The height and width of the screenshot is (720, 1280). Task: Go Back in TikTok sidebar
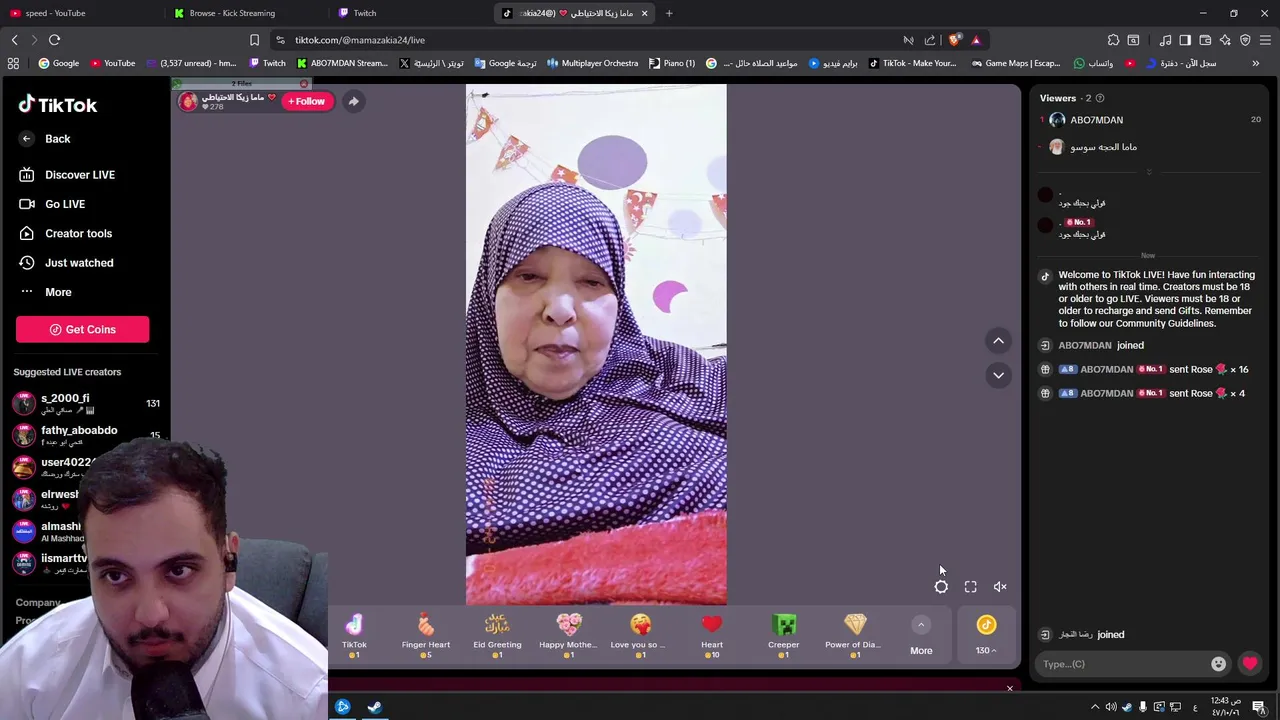(45, 139)
